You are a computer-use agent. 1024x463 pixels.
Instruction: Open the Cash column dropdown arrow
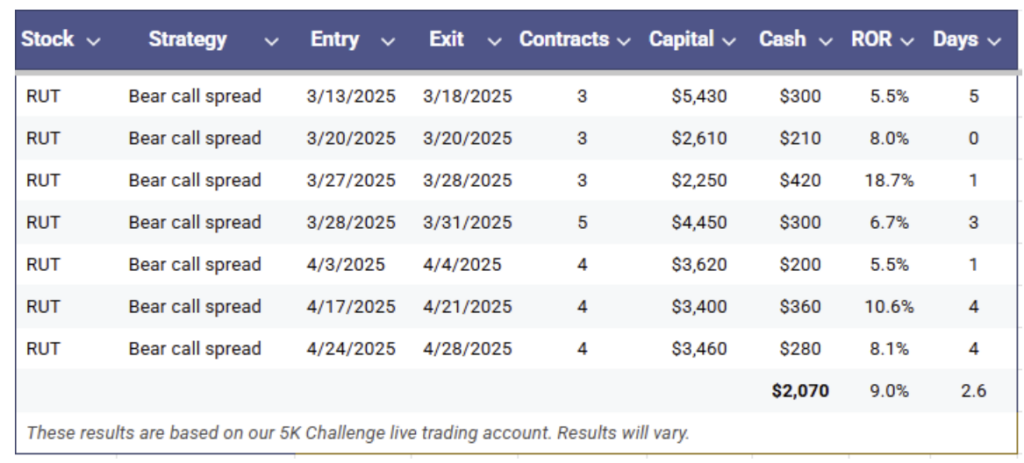(x=825, y=41)
